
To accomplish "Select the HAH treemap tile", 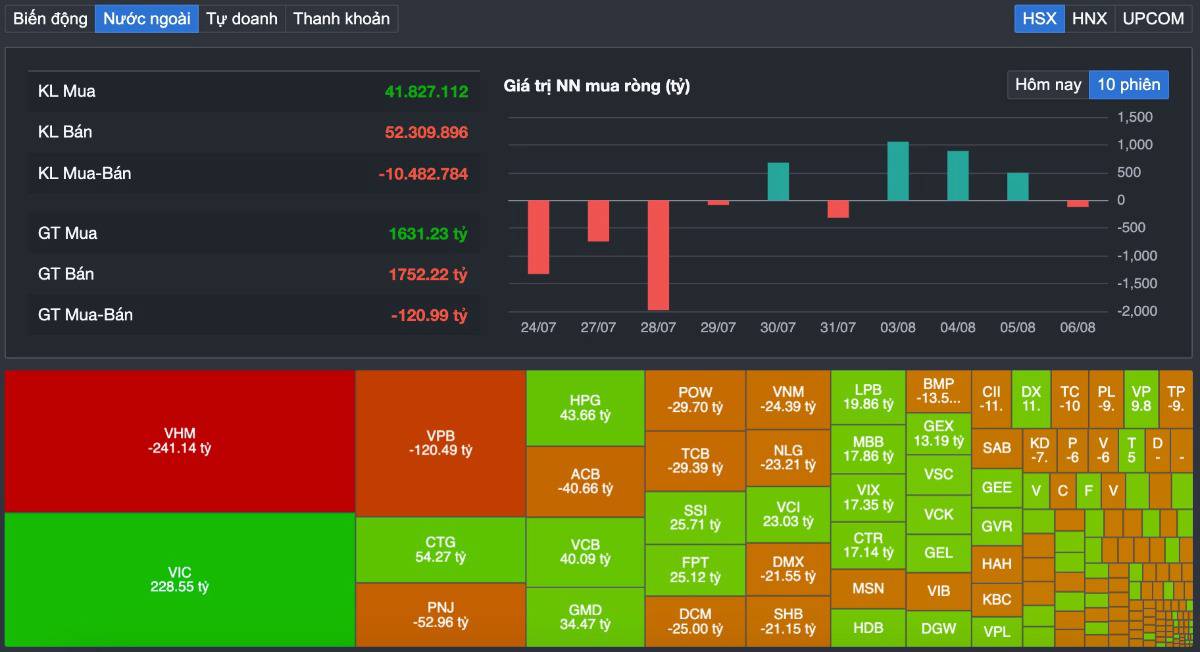I will [997, 564].
